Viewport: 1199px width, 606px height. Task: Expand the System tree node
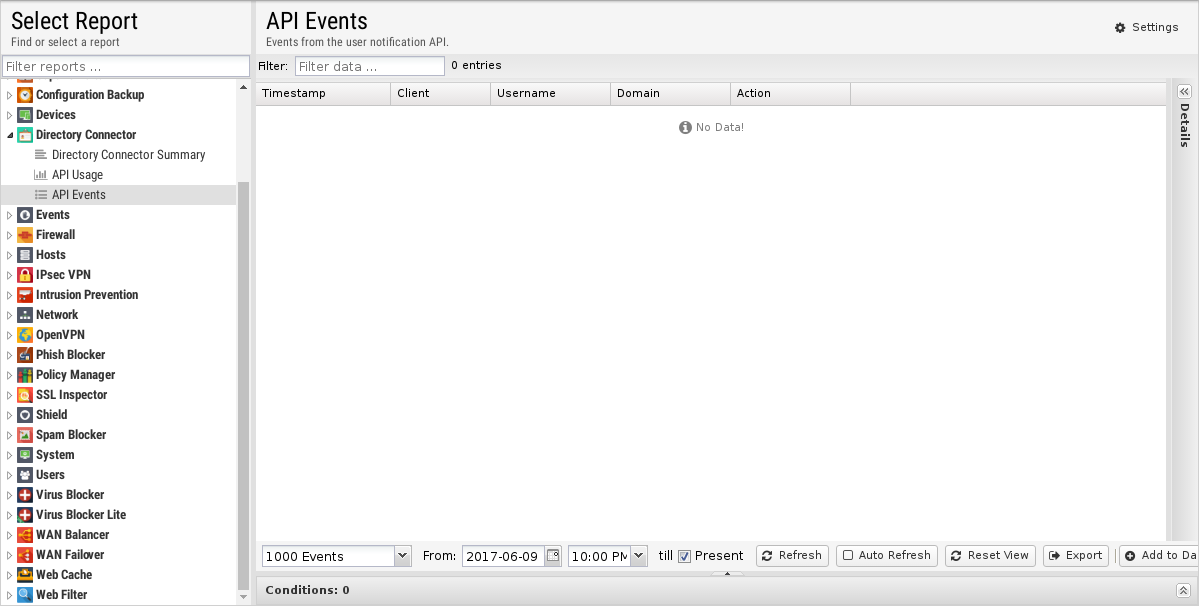click(10, 455)
